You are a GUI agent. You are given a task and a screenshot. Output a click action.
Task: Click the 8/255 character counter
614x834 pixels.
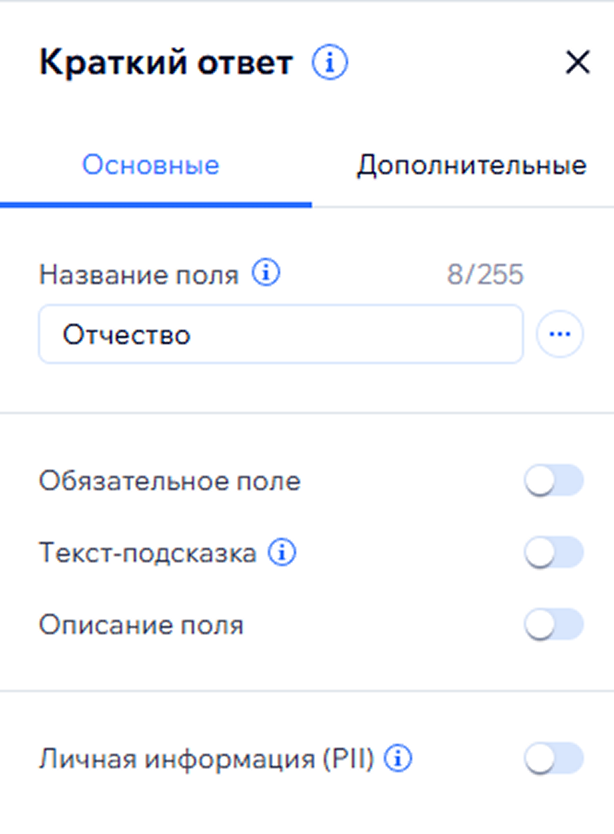pyautogui.click(x=485, y=275)
